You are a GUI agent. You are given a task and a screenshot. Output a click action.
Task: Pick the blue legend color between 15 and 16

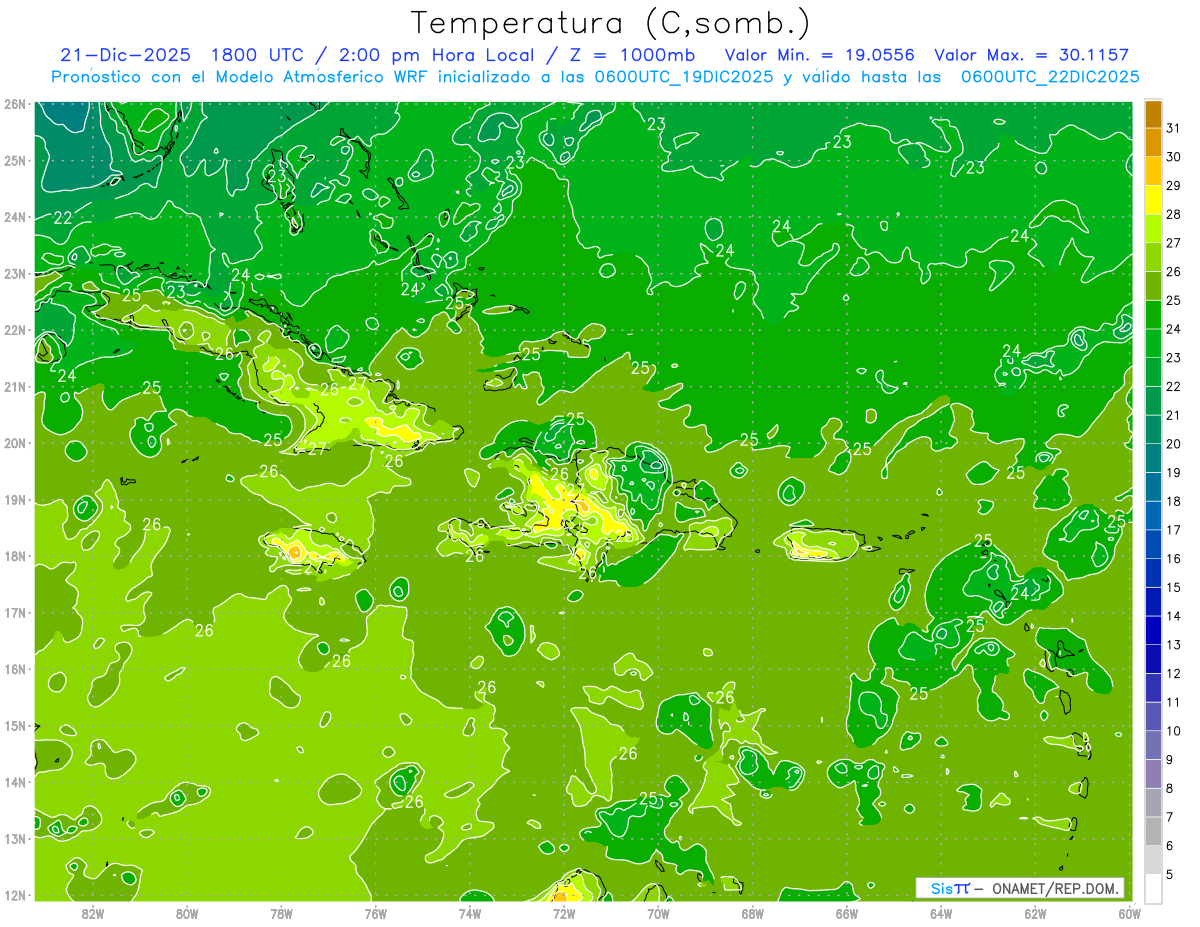click(x=1153, y=573)
